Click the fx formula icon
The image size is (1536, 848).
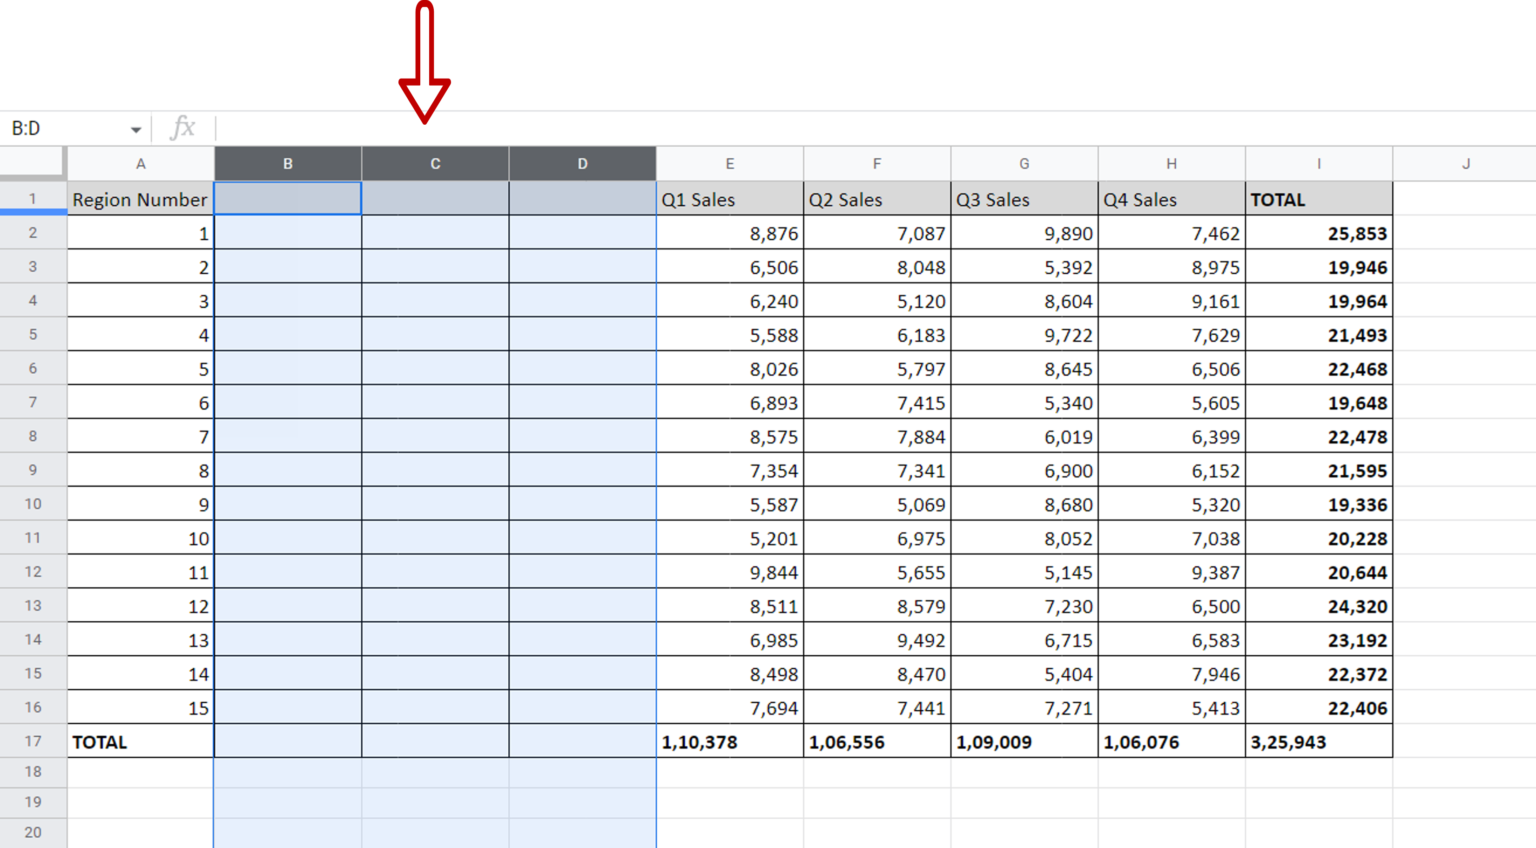point(182,128)
